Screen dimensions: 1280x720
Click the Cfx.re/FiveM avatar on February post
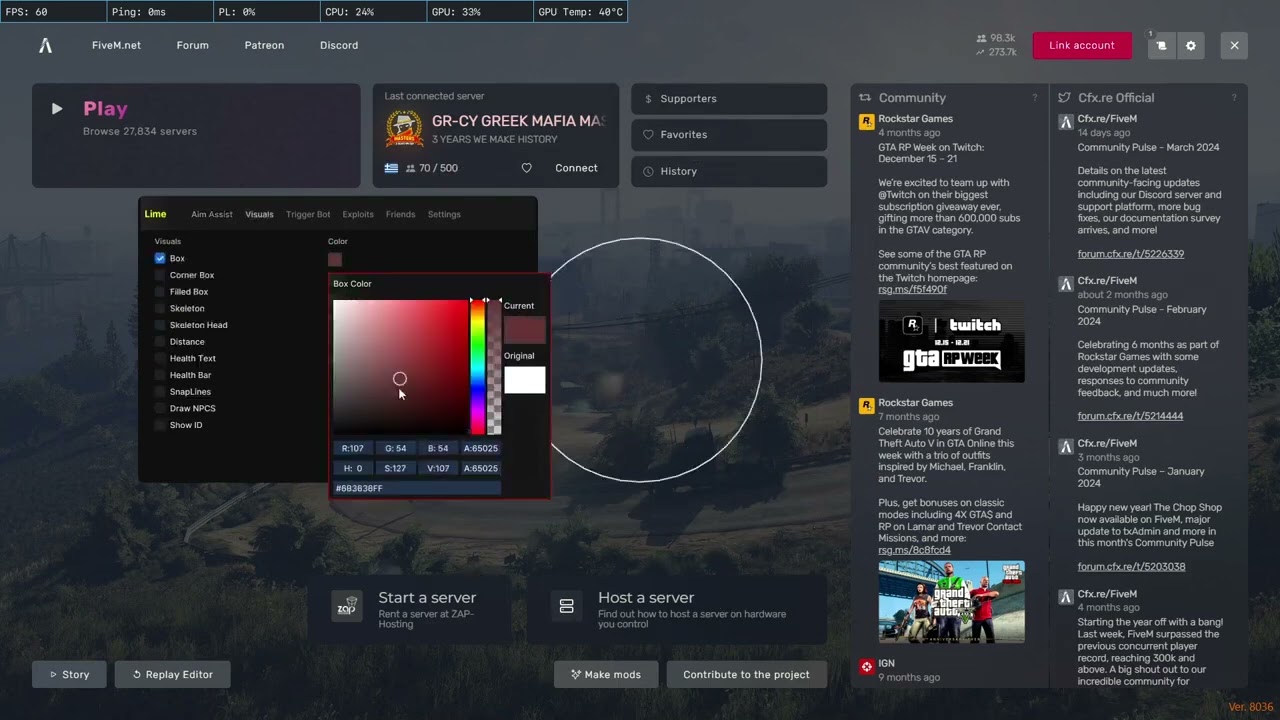[x=1066, y=283]
